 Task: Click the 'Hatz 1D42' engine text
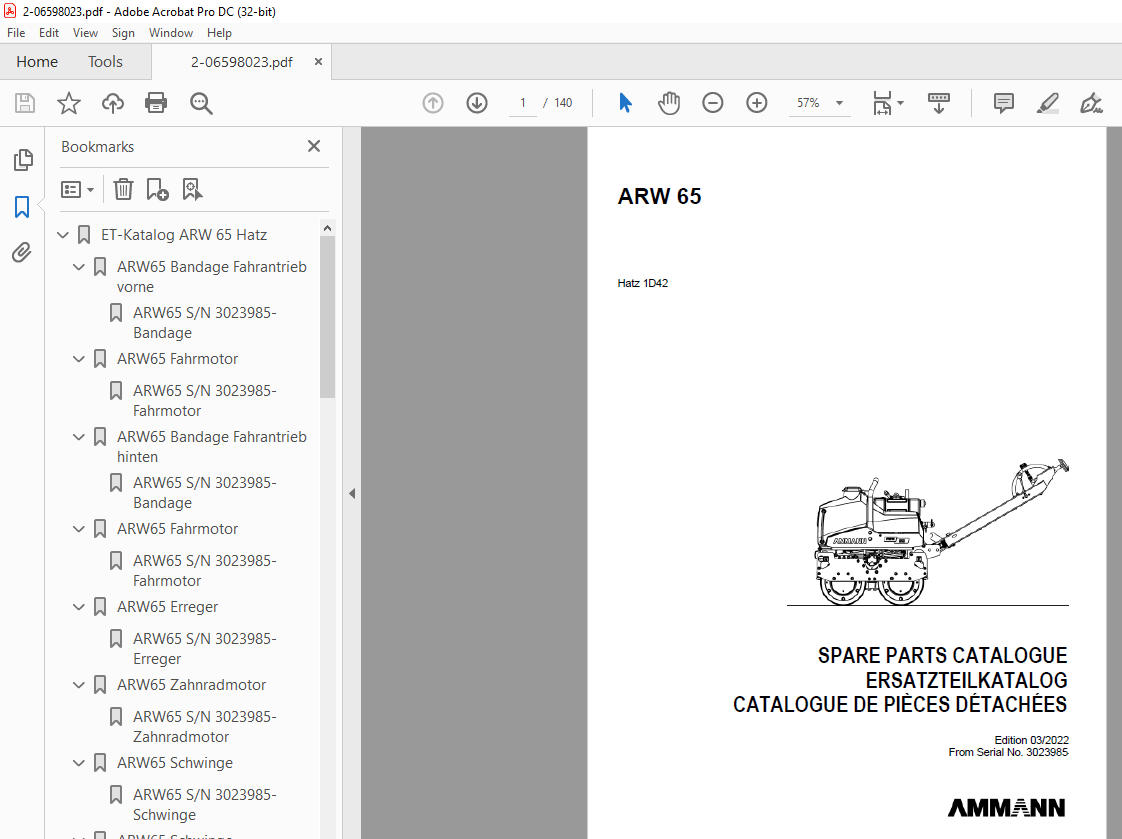tap(643, 283)
